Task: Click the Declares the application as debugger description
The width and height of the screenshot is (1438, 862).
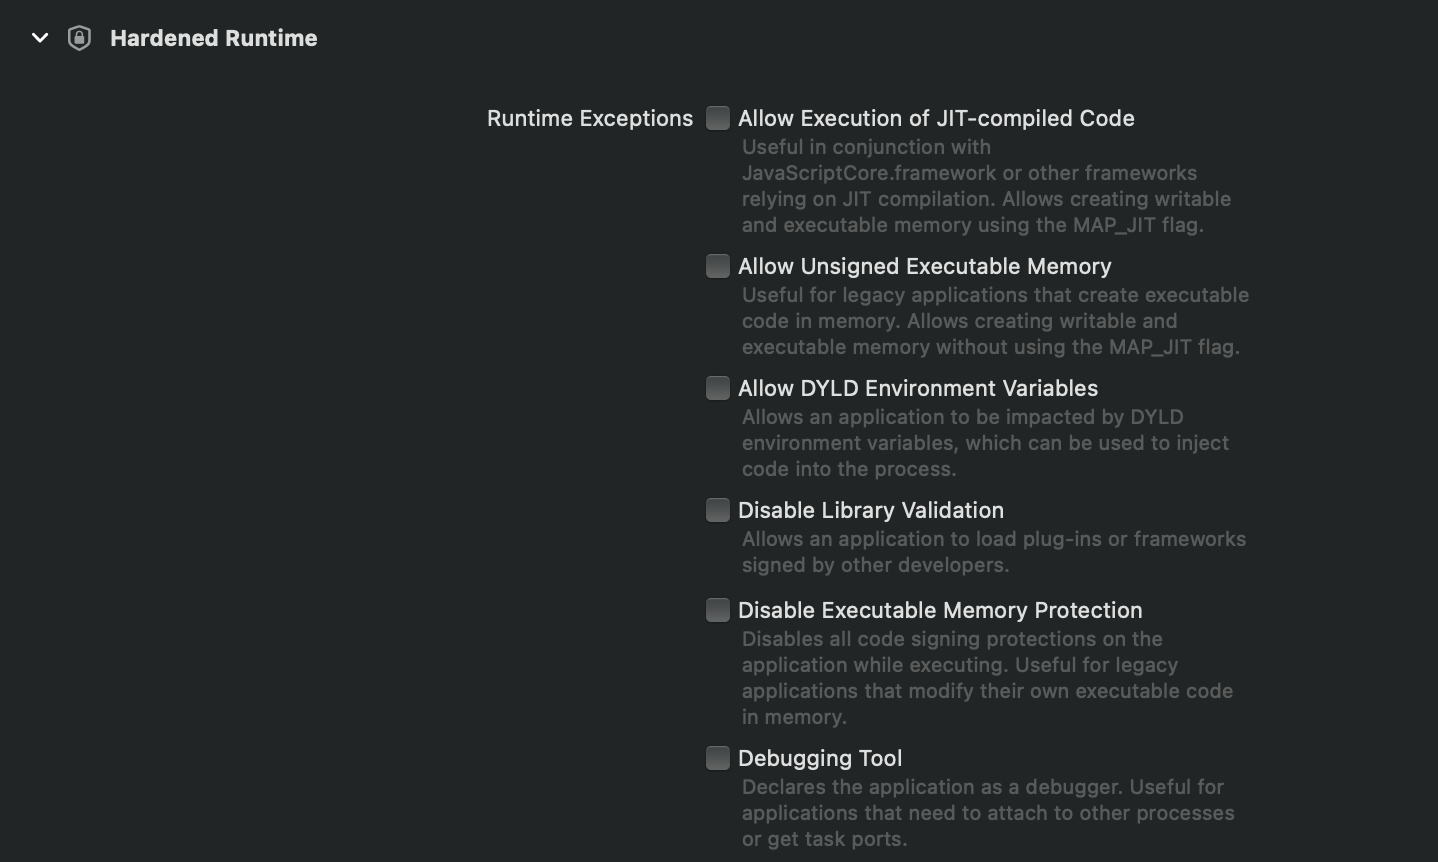Action: click(988, 813)
